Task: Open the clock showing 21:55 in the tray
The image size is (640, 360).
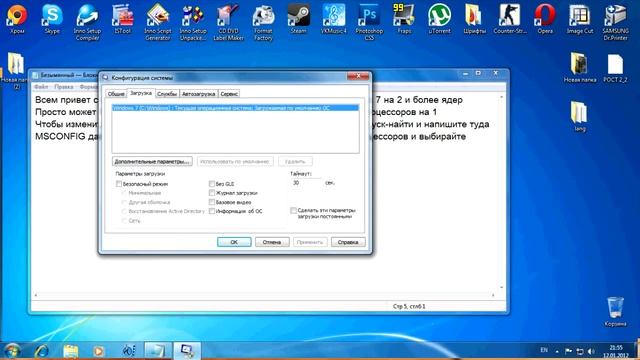Action: point(616,351)
